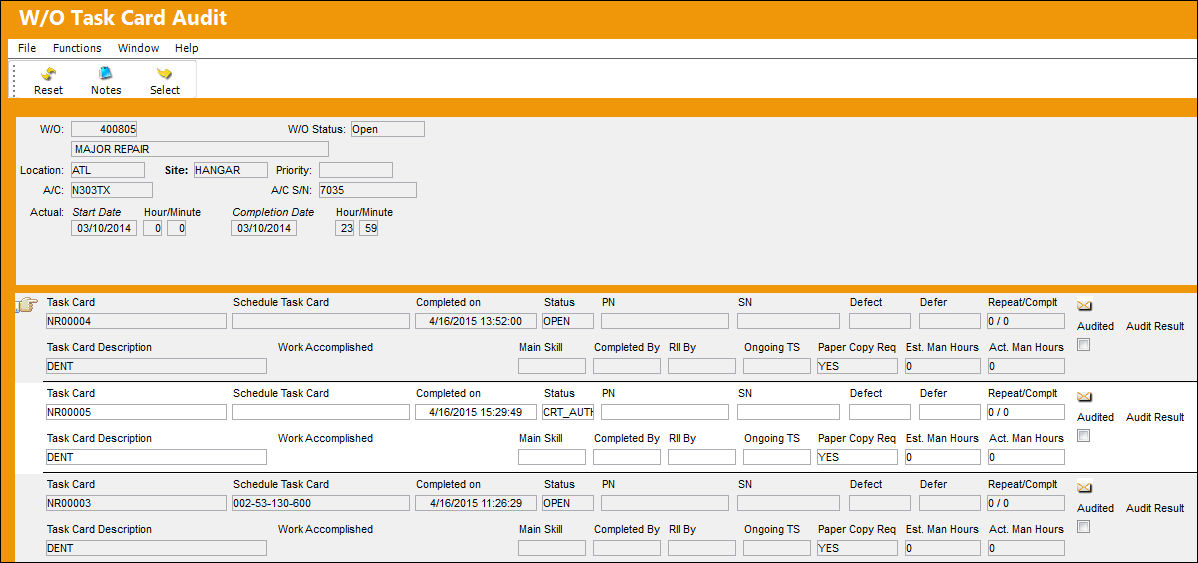Click DENT description field of NR00004
Screen dimensions: 1198x563
pyautogui.click(x=156, y=366)
